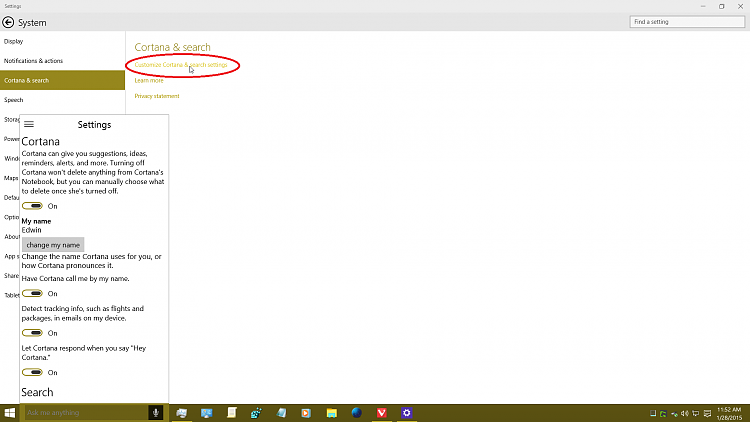Click the 'My name' label

(x=36, y=221)
